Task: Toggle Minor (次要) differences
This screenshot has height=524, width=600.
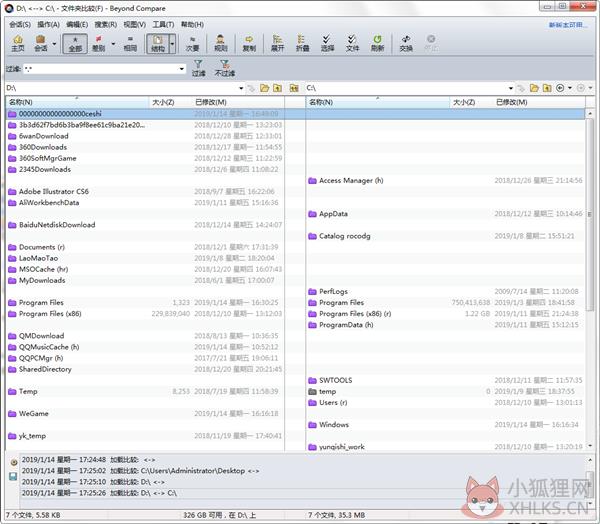Action: click(x=192, y=44)
